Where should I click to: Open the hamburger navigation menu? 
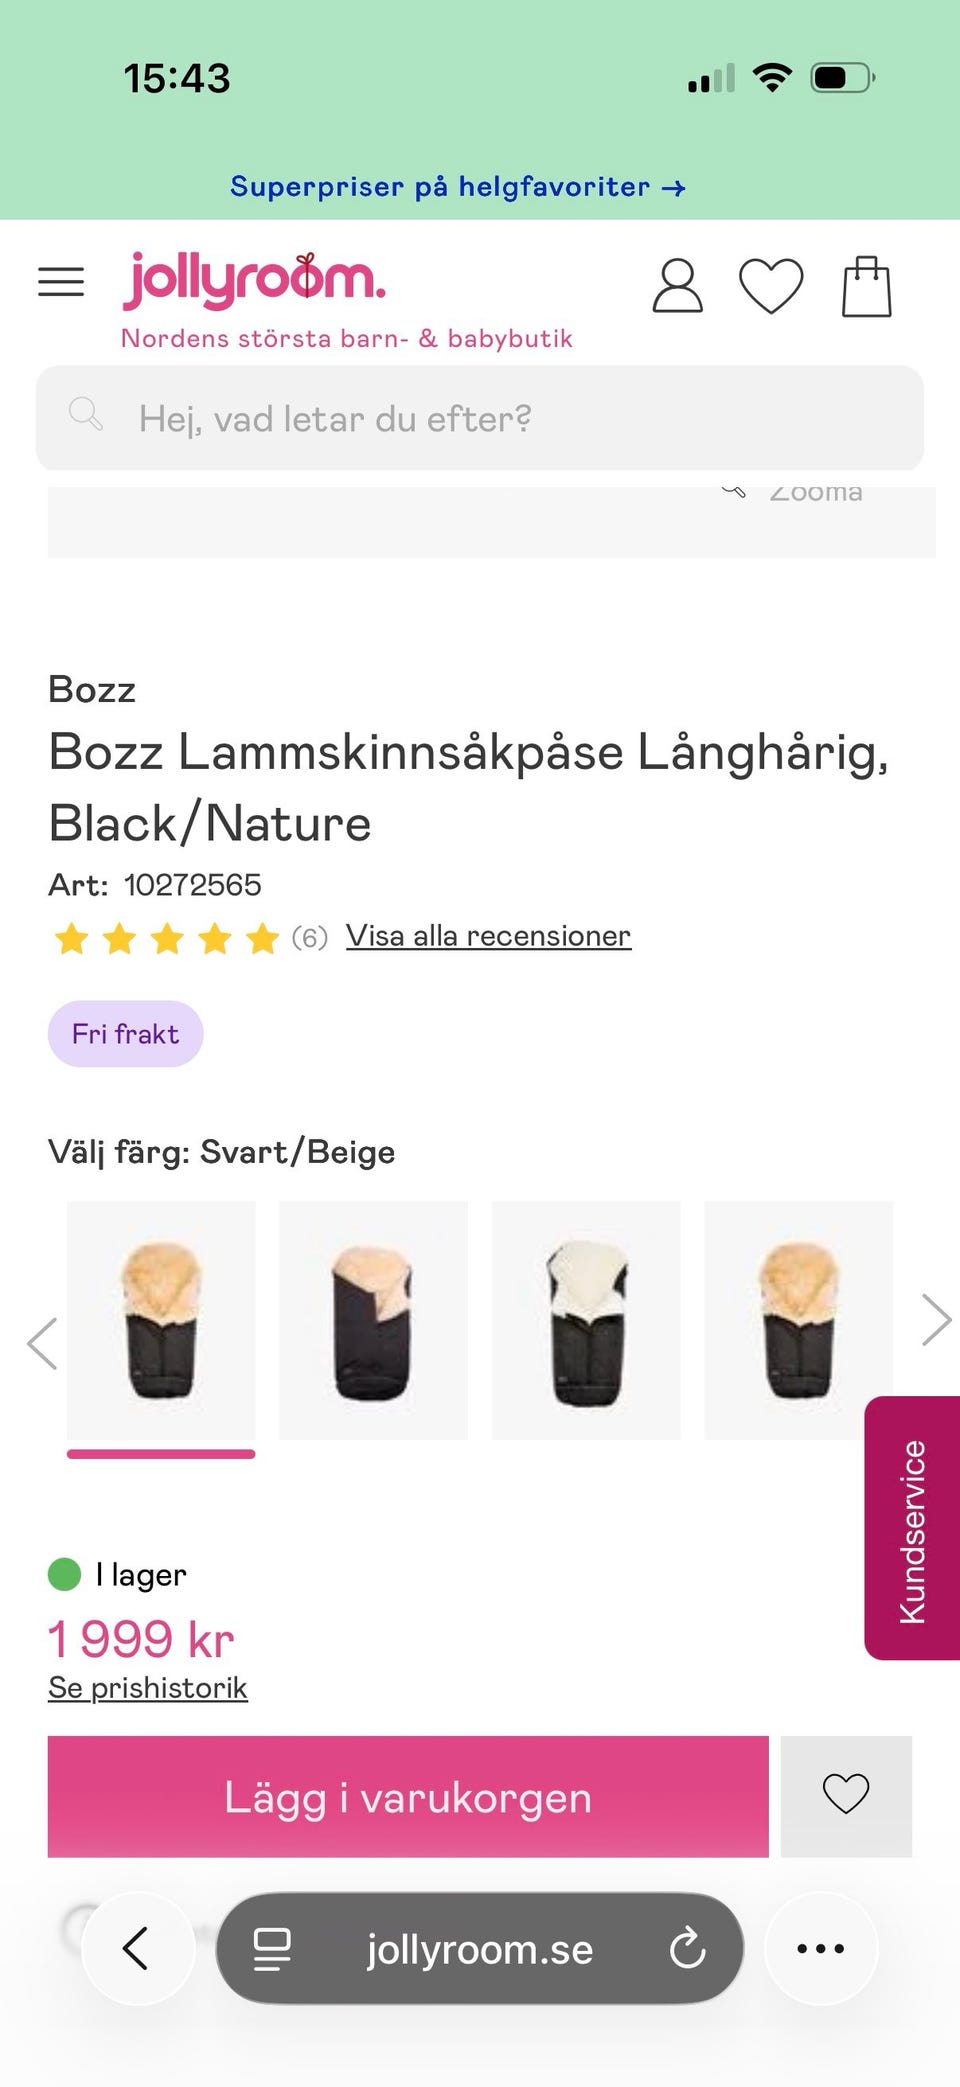[x=61, y=282]
